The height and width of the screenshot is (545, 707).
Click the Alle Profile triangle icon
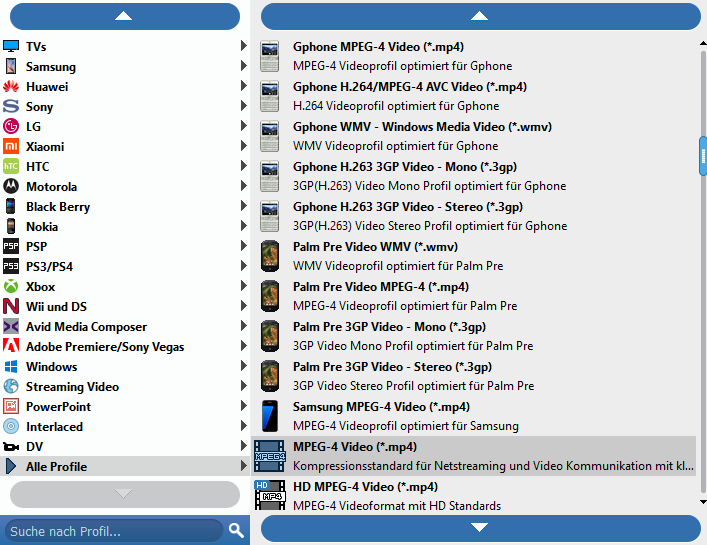[11, 466]
